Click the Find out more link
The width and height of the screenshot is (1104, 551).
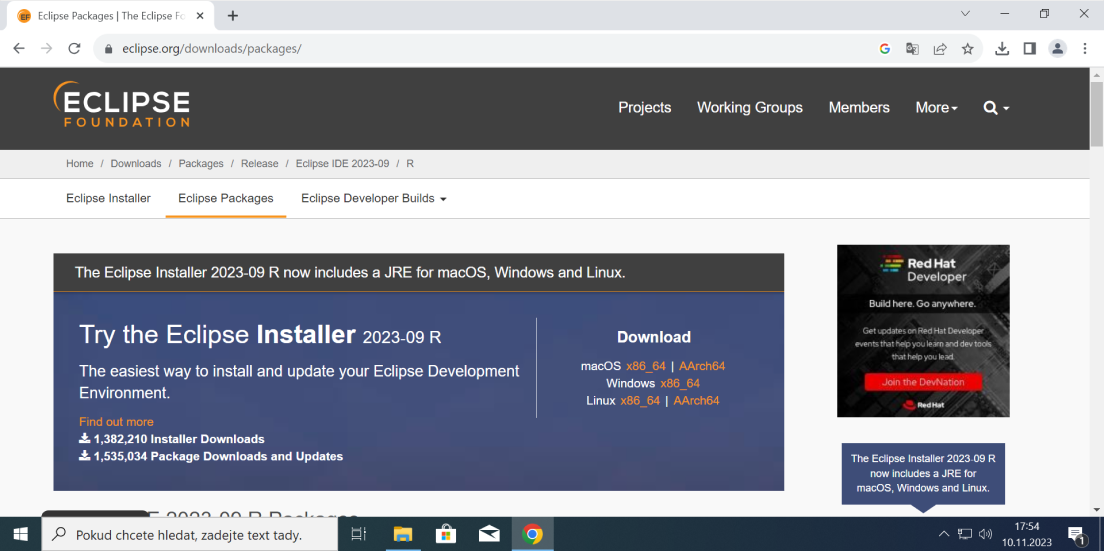(x=116, y=422)
